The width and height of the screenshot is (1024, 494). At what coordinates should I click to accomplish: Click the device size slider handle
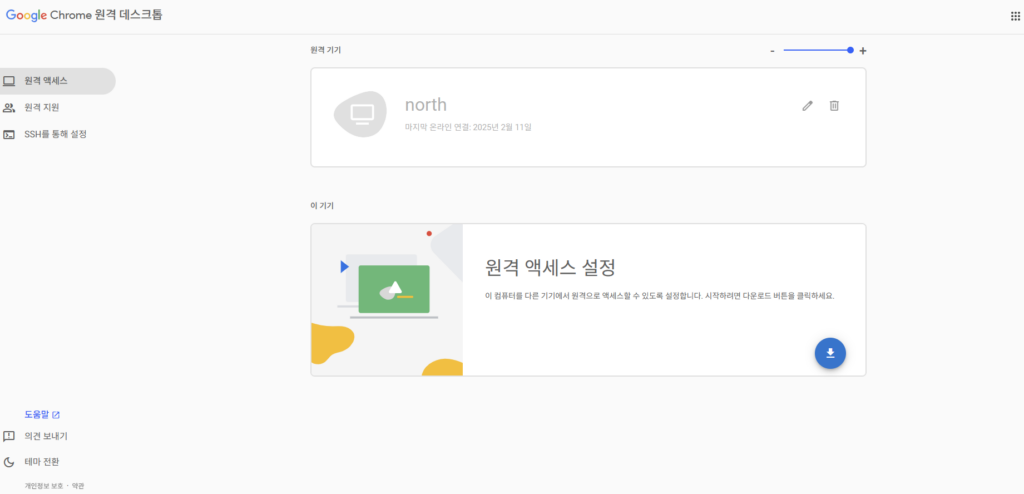tap(850, 50)
